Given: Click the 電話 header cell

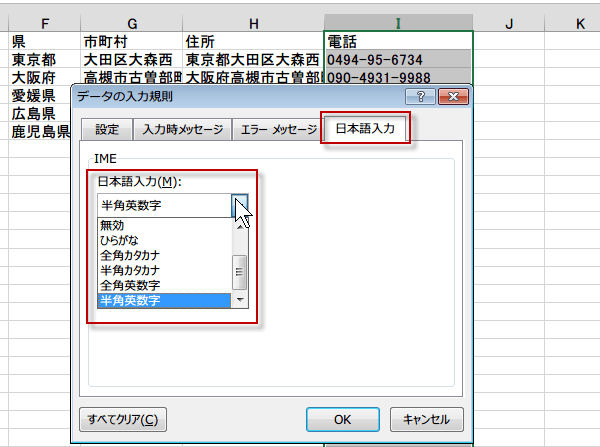Looking at the screenshot, I should click(398, 41).
